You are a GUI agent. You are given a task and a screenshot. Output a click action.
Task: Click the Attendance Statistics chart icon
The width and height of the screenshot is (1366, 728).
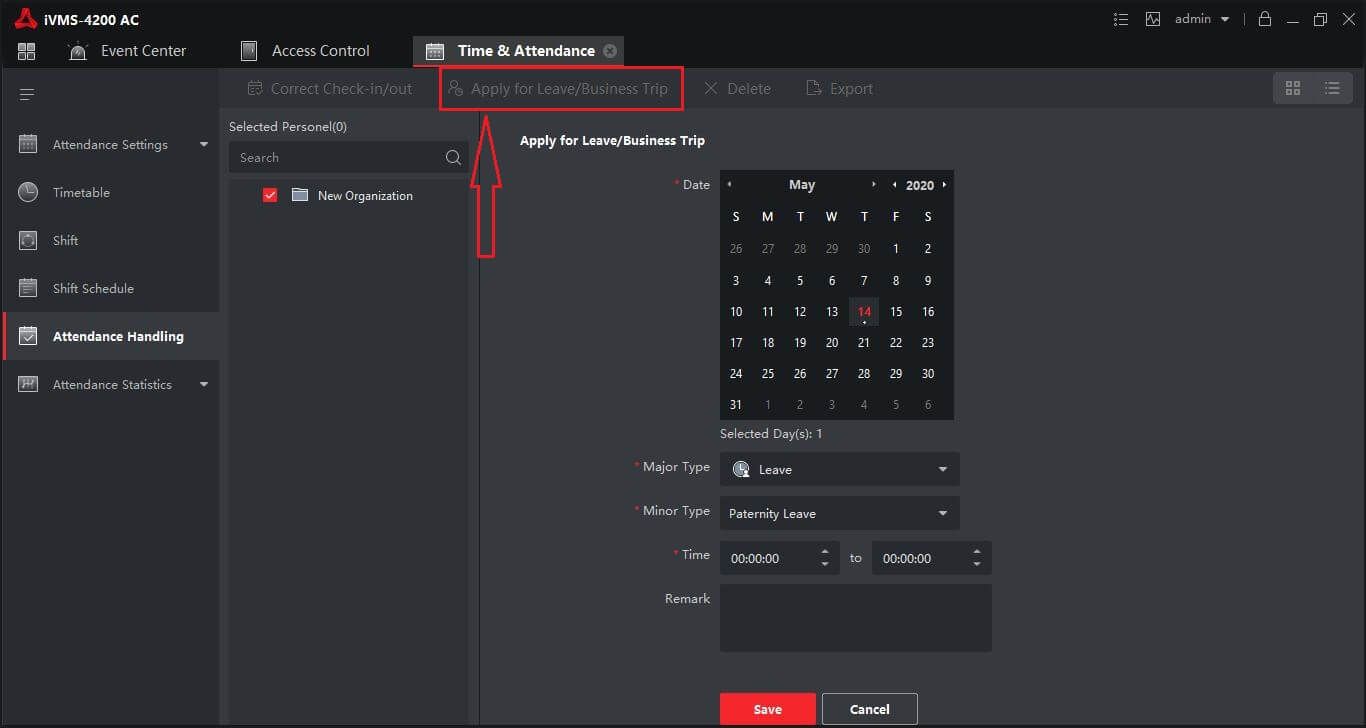click(28, 384)
